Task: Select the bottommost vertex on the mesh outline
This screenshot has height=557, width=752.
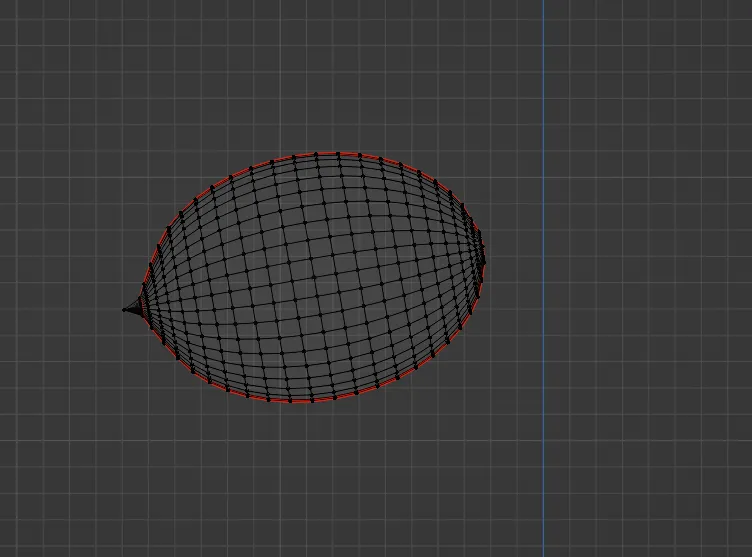Action: [x=296, y=401]
